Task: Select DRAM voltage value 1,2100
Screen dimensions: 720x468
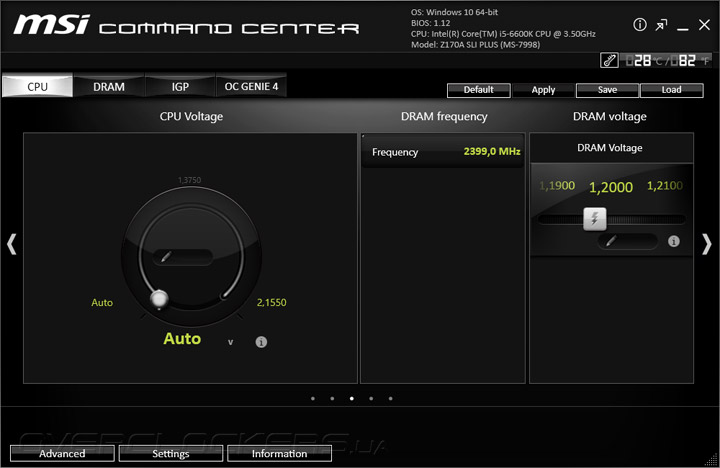Action: point(664,186)
